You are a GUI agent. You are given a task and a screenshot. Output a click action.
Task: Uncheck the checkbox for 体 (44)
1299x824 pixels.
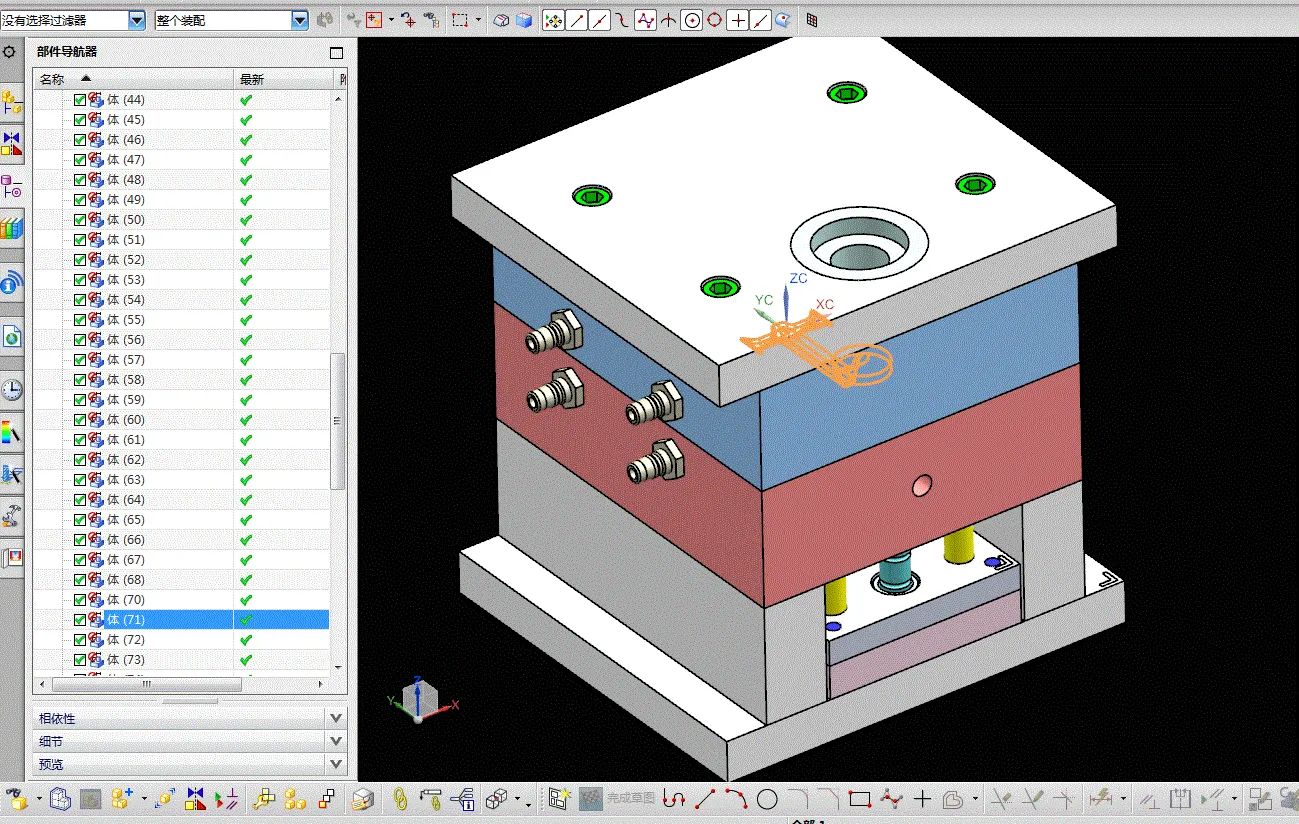tap(80, 100)
